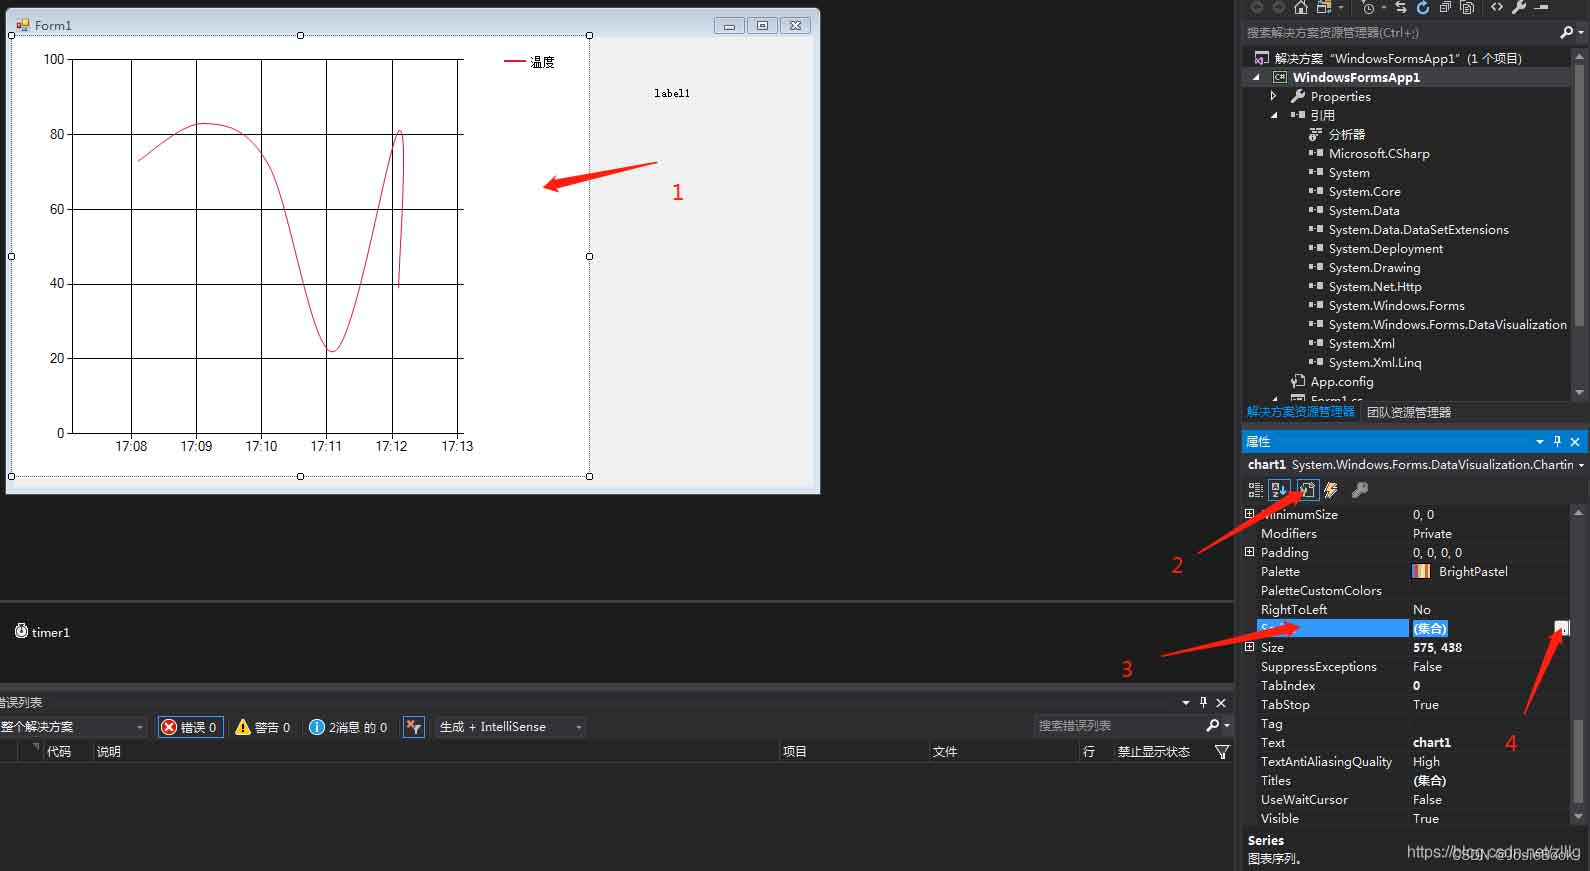Click the timer1 component icon in the tray
This screenshot has height=871, width=1590.
tap(21, 631)
